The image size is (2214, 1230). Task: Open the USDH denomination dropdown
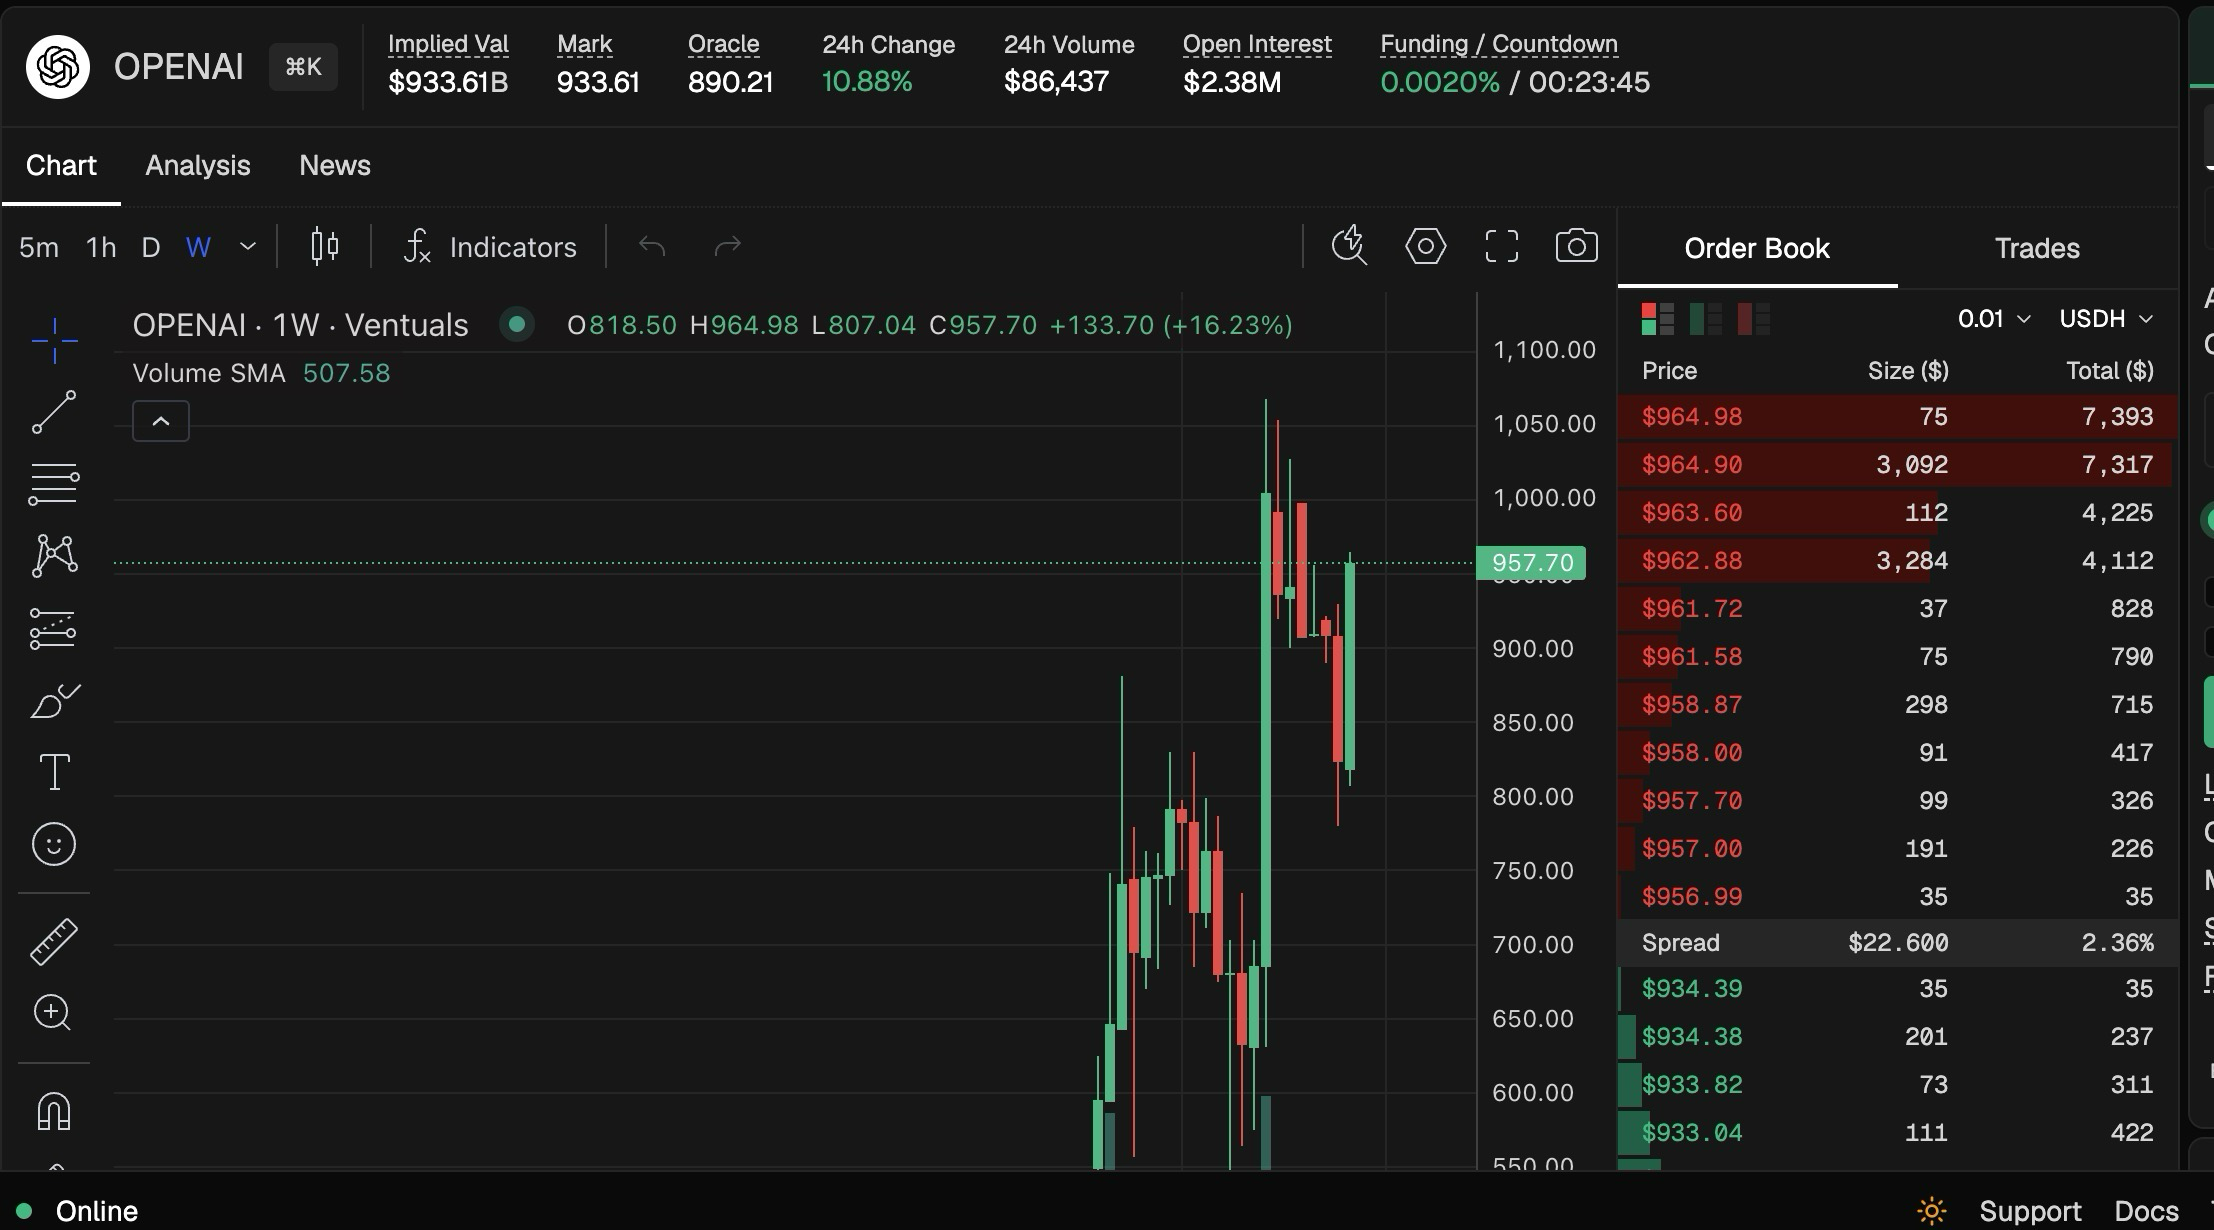point(2106,319)
